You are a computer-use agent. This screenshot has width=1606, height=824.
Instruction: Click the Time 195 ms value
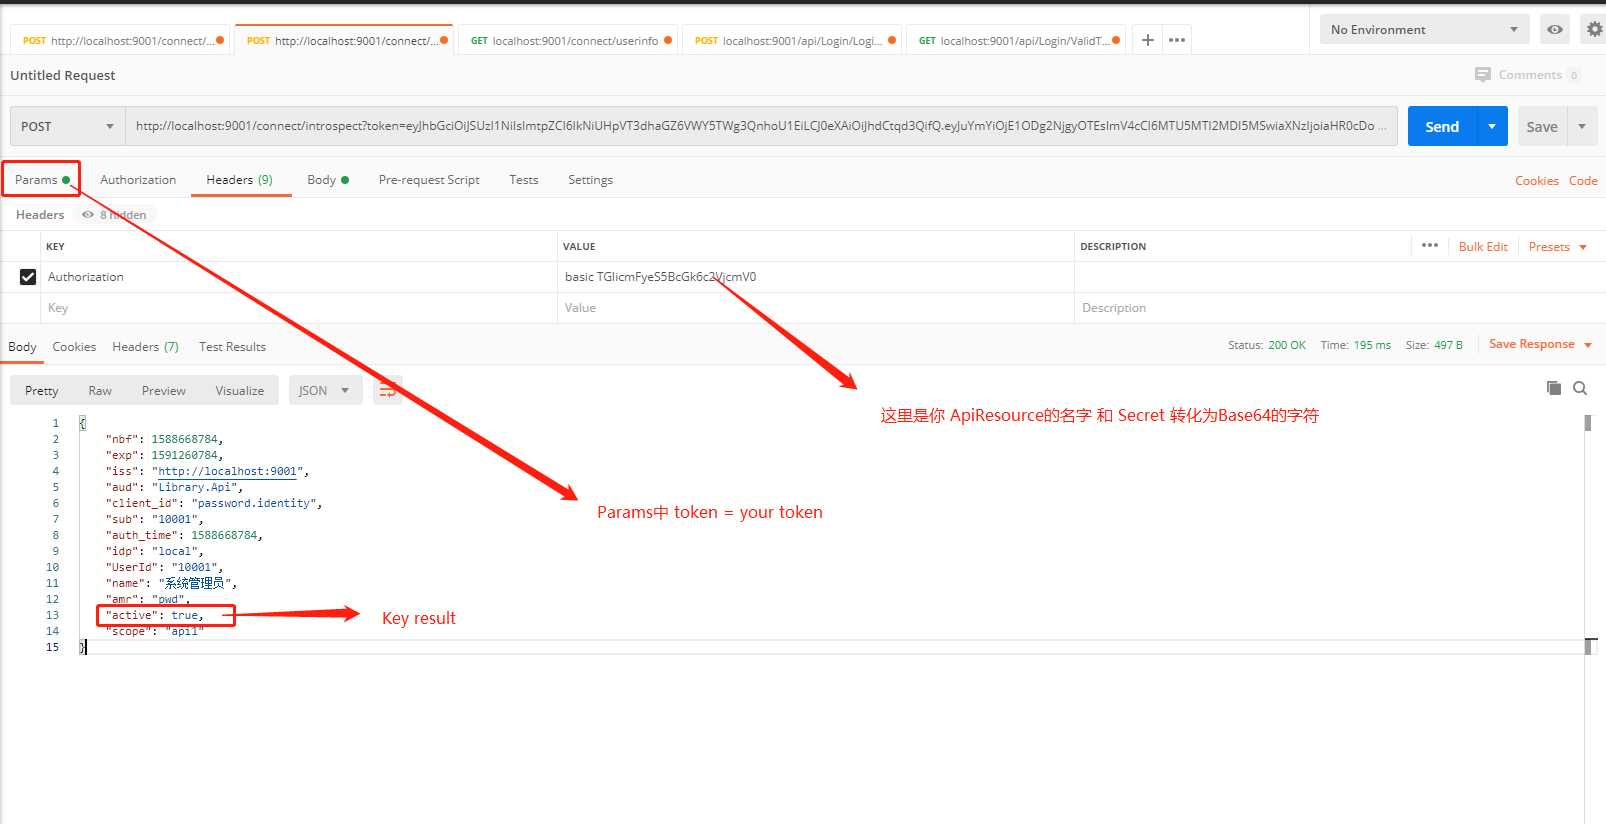click(1372, 345)
